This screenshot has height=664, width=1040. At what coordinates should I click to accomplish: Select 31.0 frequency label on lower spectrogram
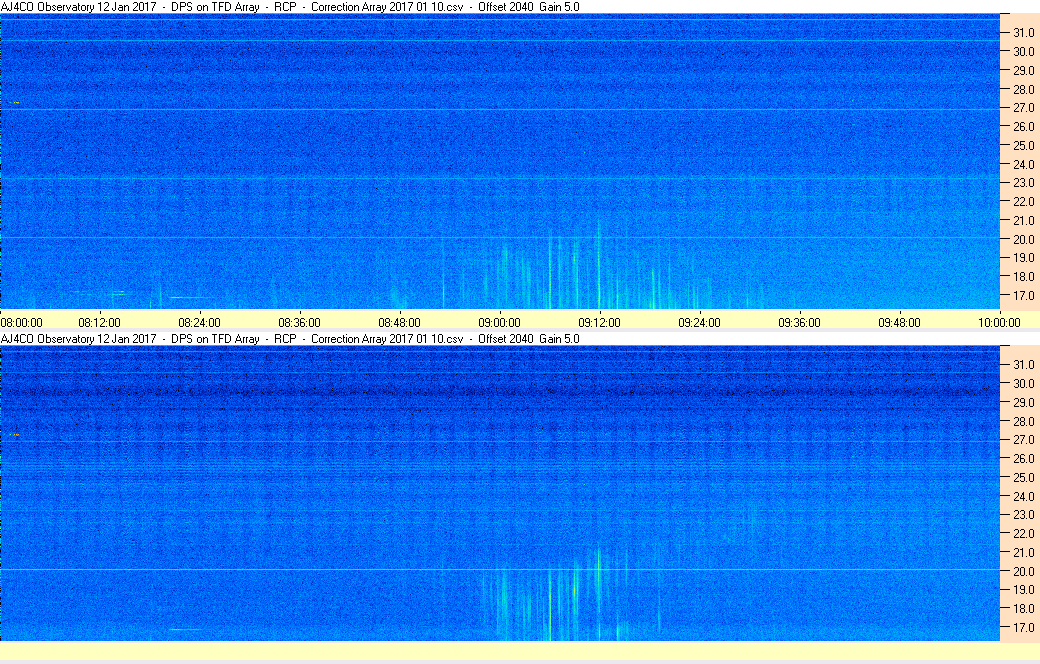(1023, 365)
